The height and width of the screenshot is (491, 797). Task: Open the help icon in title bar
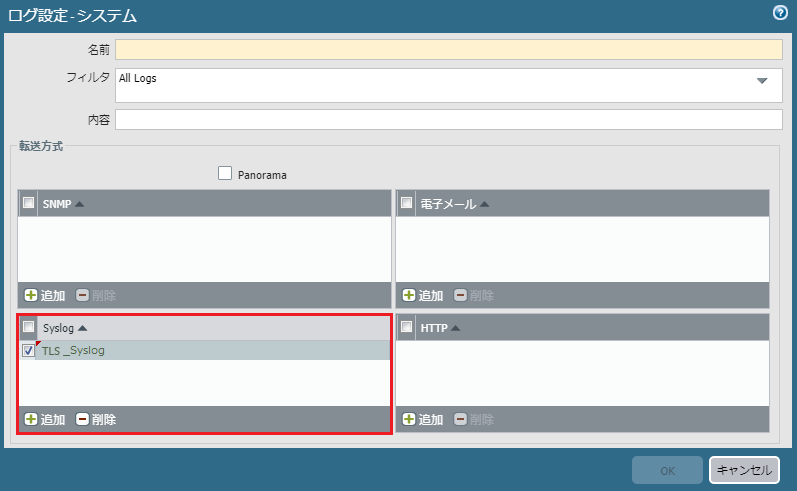pos(780,13)
